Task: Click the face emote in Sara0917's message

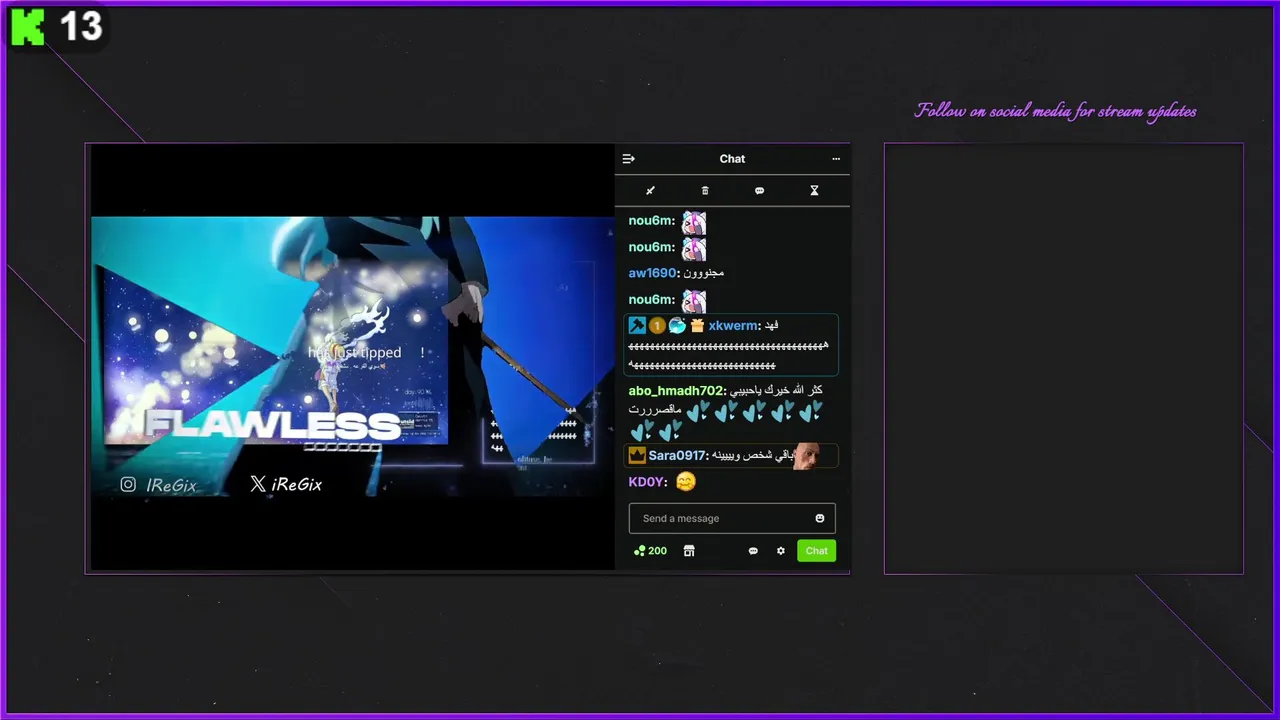Action: [807, 456]
